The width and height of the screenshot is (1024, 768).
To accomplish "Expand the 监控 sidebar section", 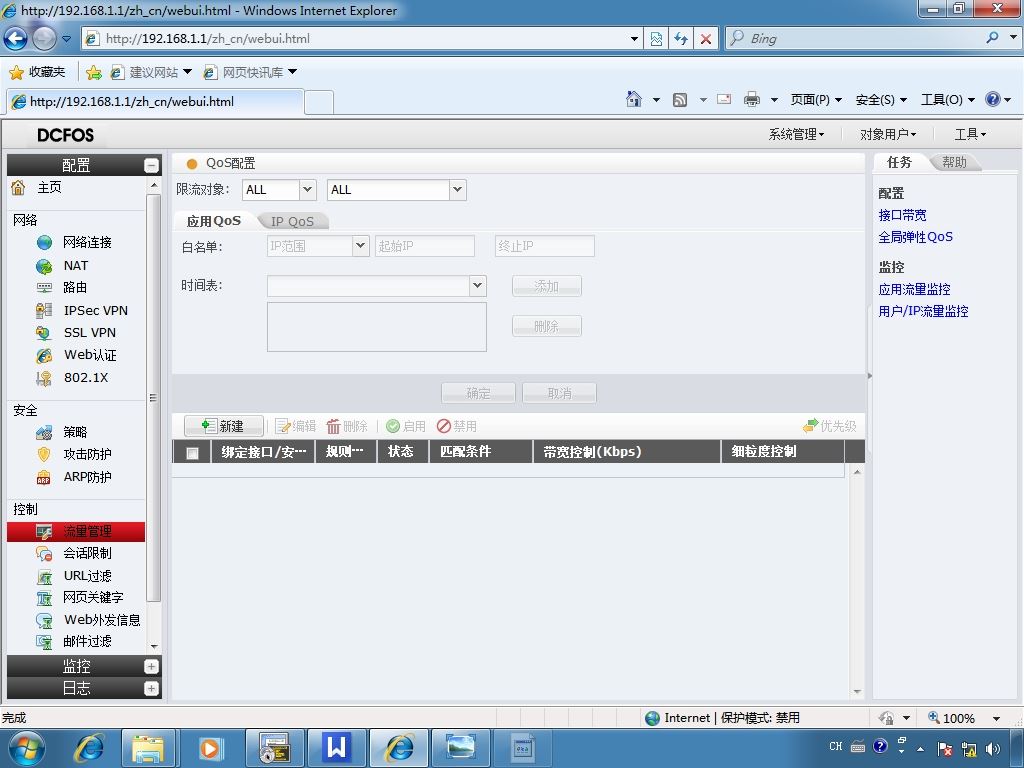I will coord(152,666).
